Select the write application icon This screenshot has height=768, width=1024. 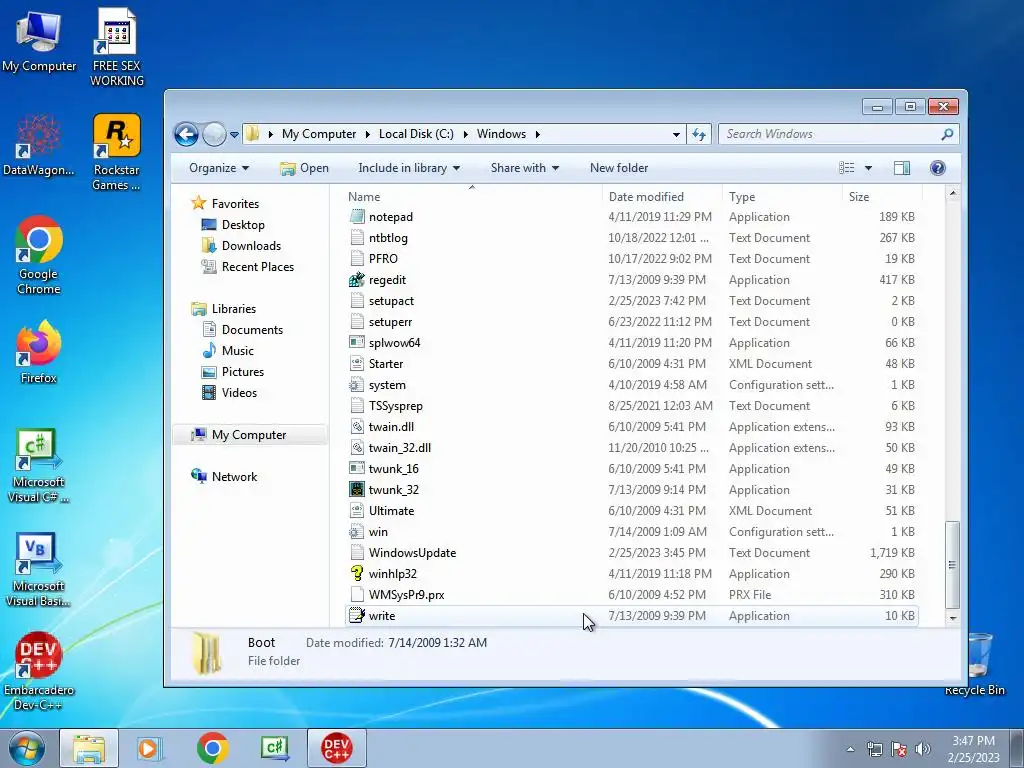click(x=357, y=615)
